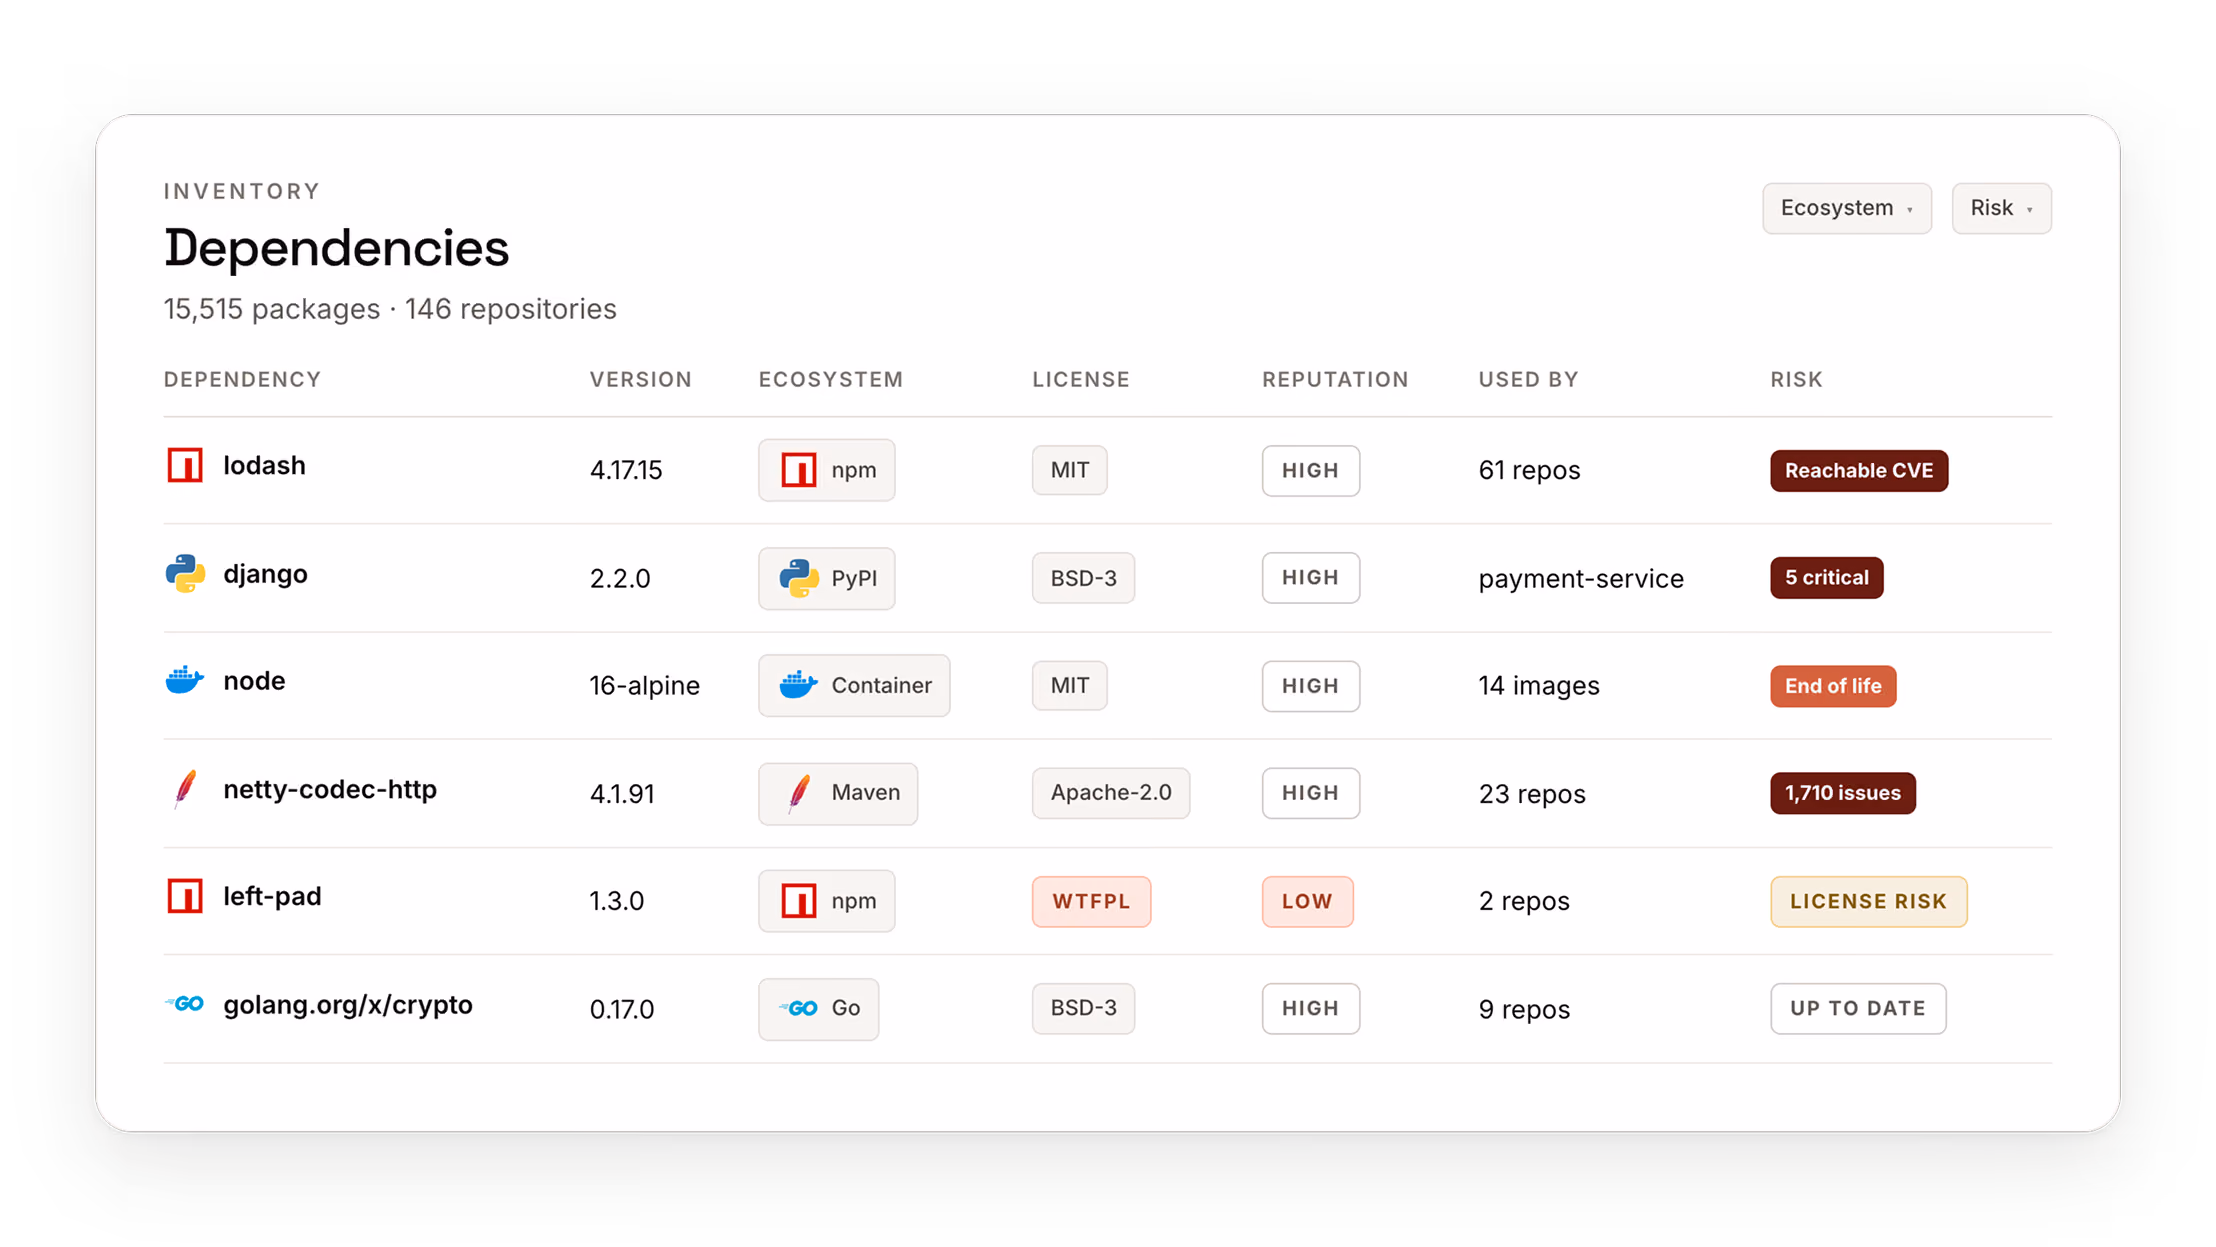Sort by the Dependency column header
The image size is (2216, 1247).
point(242,379)
